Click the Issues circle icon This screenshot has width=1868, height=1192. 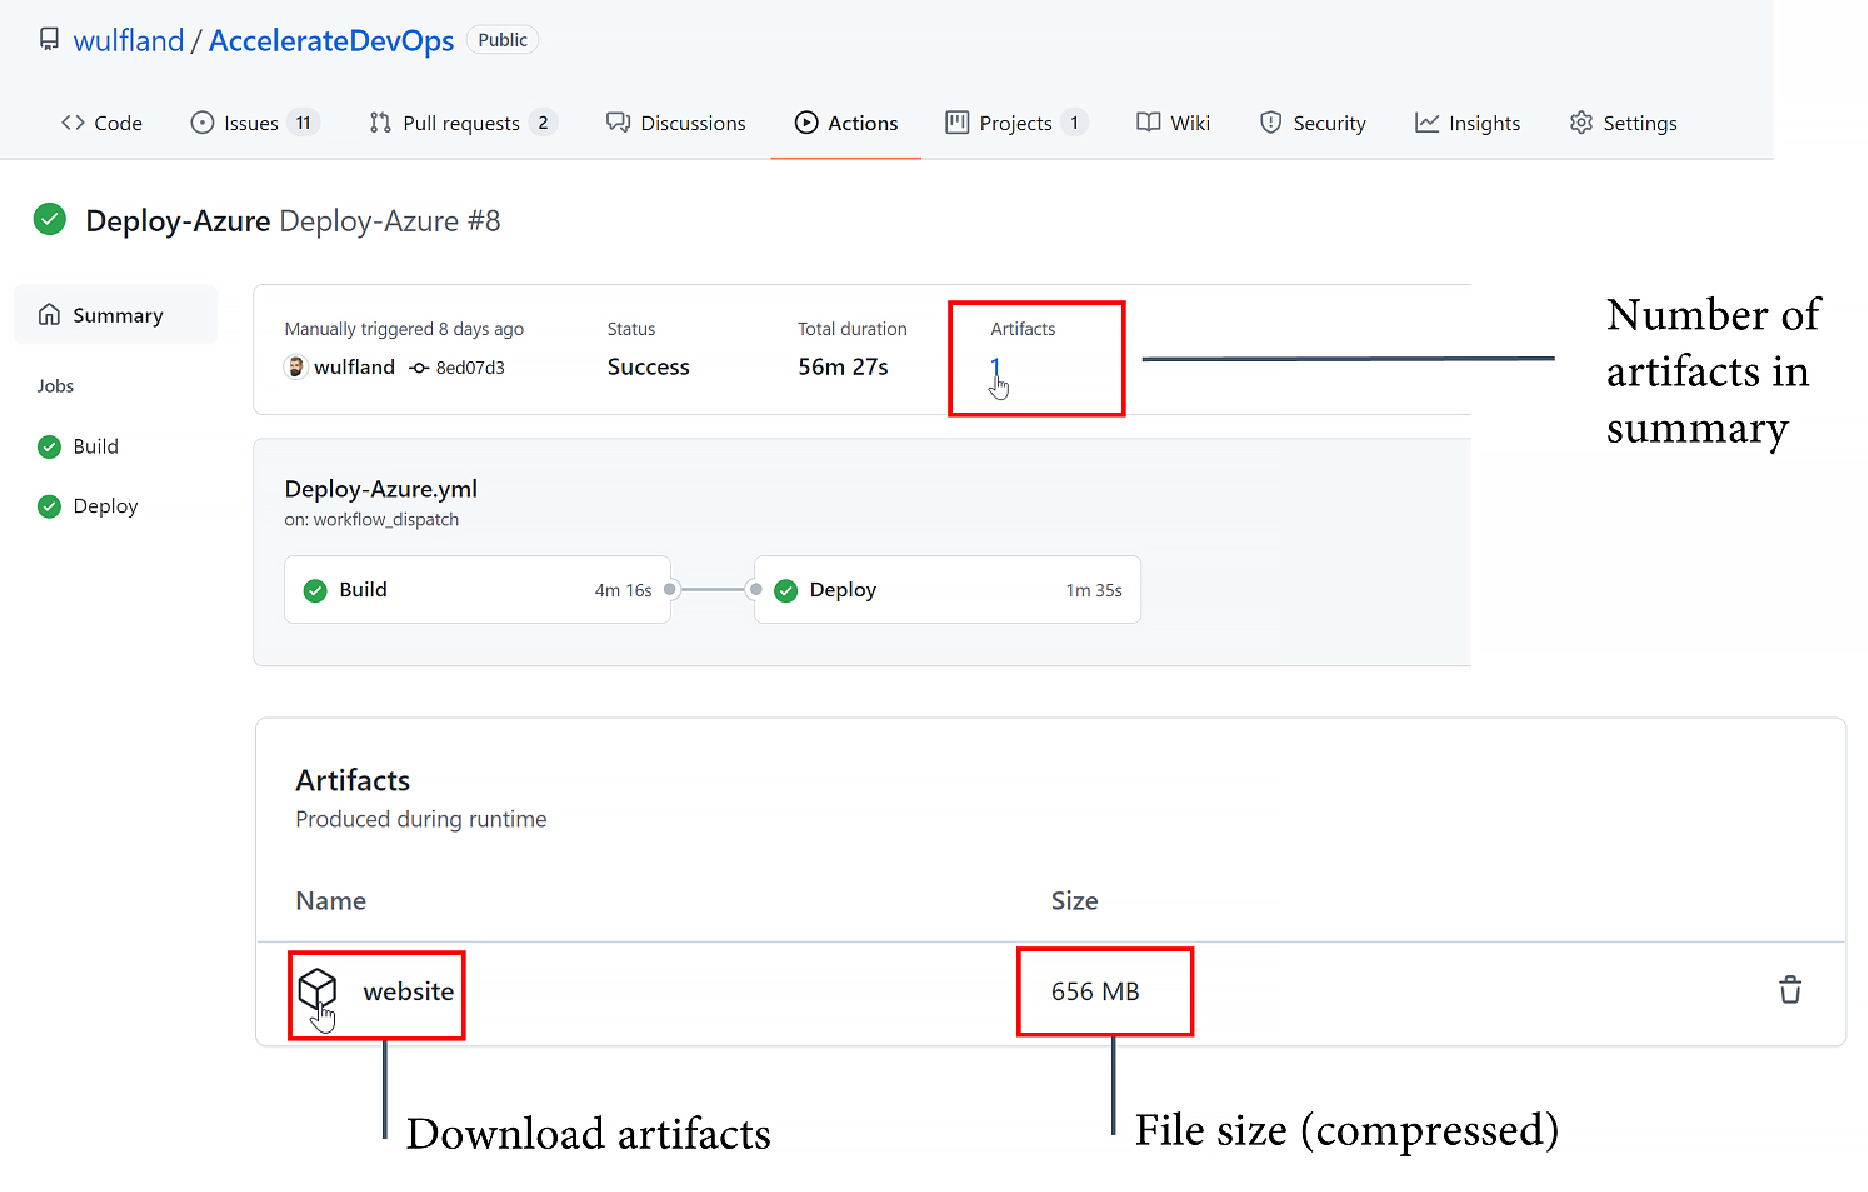(x=202, y=122)
